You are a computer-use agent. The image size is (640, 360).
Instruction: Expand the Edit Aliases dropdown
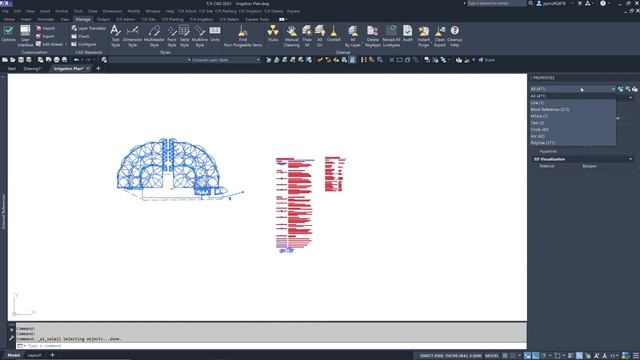tap(66, 44)
